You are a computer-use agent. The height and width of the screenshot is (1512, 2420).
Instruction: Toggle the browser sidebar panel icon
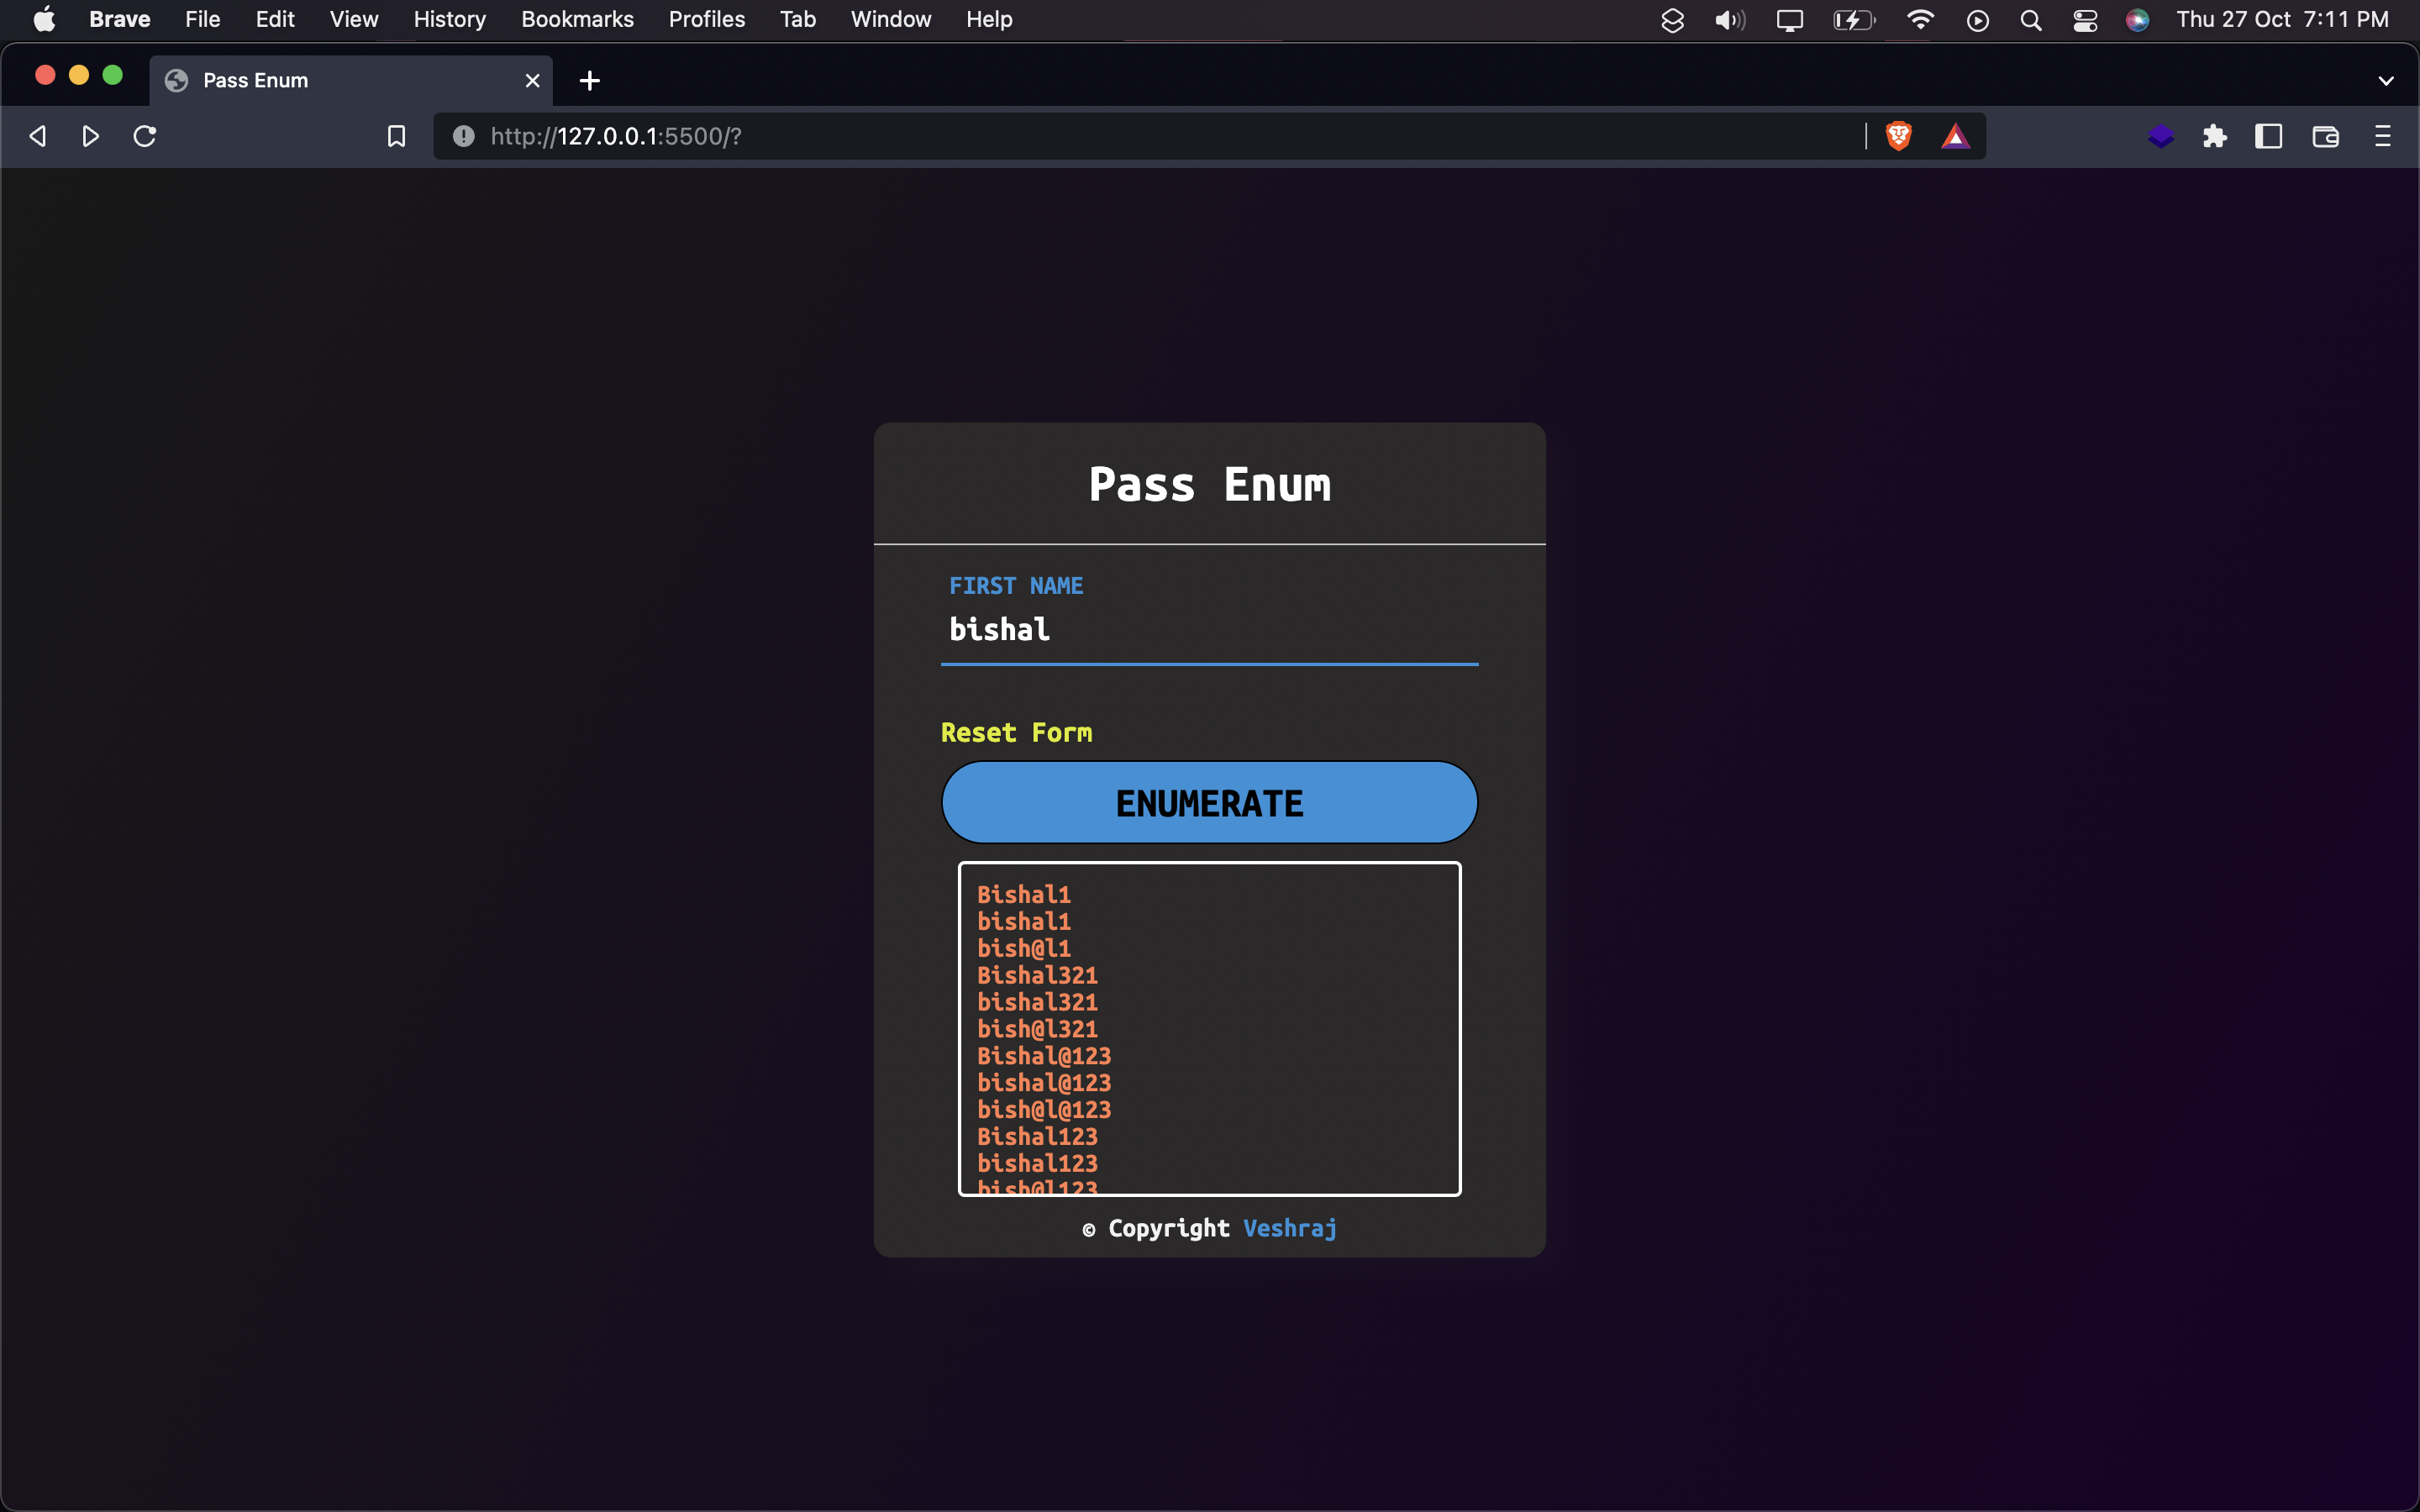(2268, 136)
